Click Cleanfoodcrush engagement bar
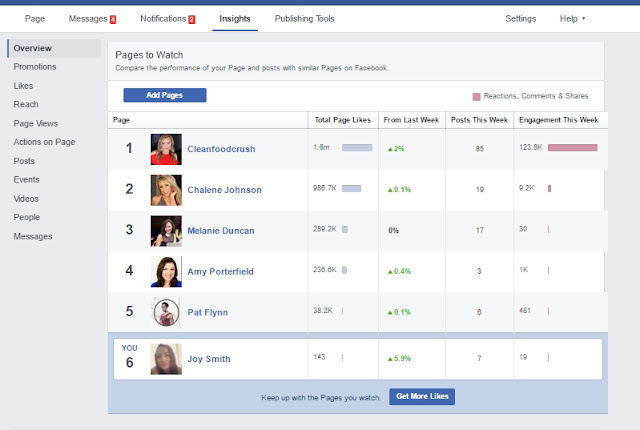The image size is (640, 430). coord(573,148)
